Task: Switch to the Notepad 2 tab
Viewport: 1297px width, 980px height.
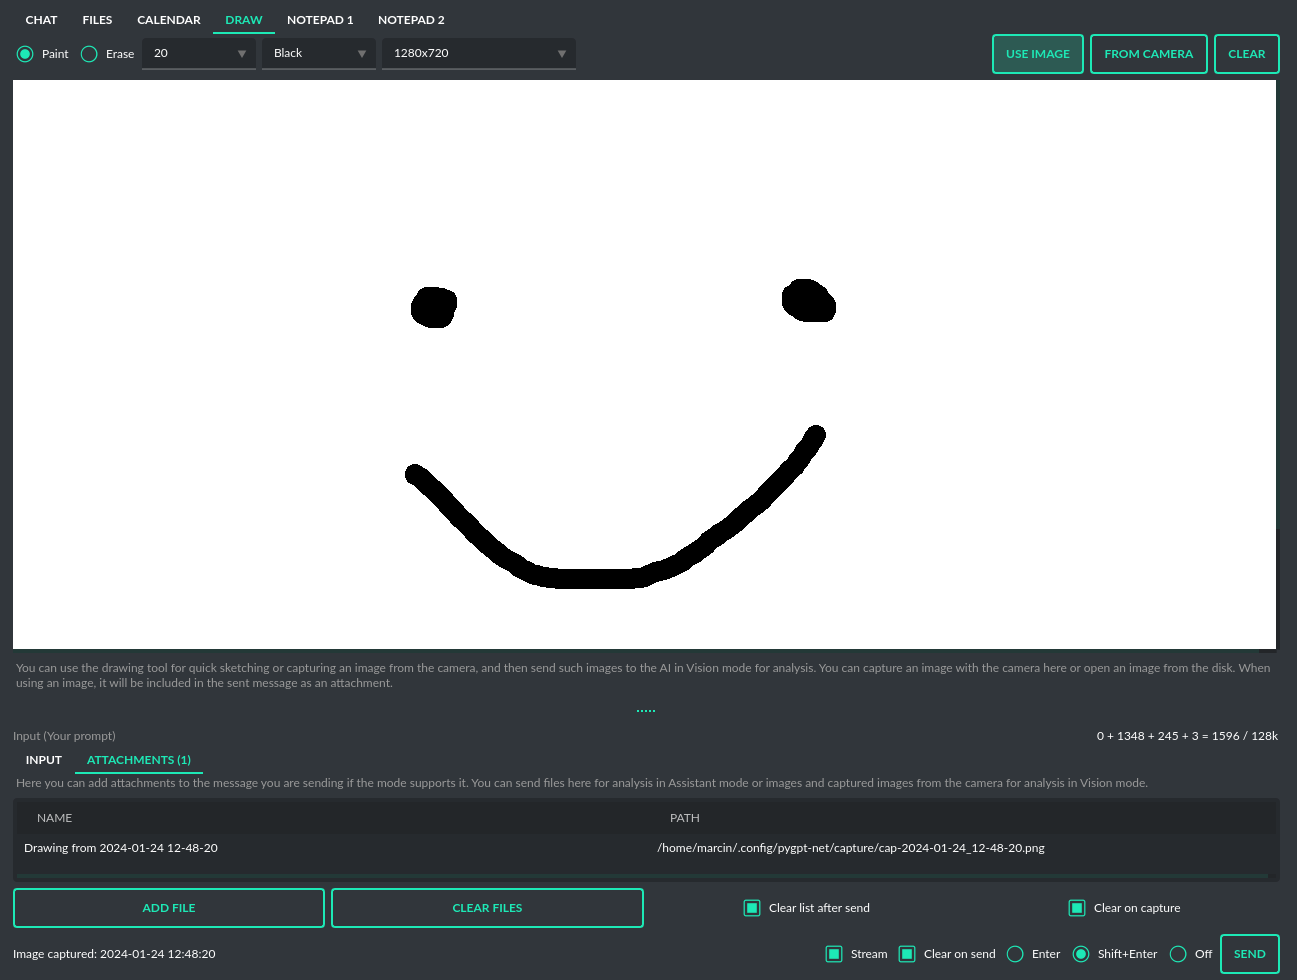Action: (x=411, y=20)
